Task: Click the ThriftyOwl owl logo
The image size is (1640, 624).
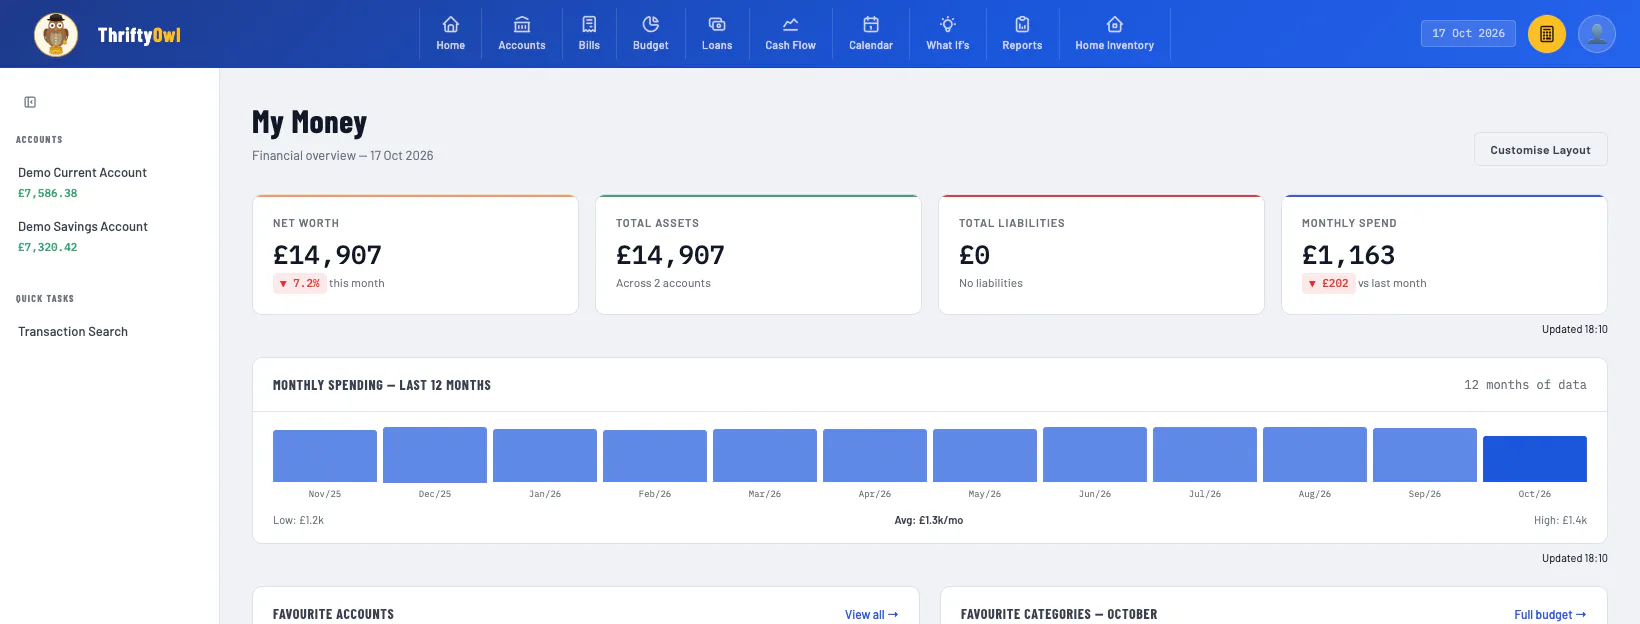Action: pyautogui.click(x=56, y=35)
